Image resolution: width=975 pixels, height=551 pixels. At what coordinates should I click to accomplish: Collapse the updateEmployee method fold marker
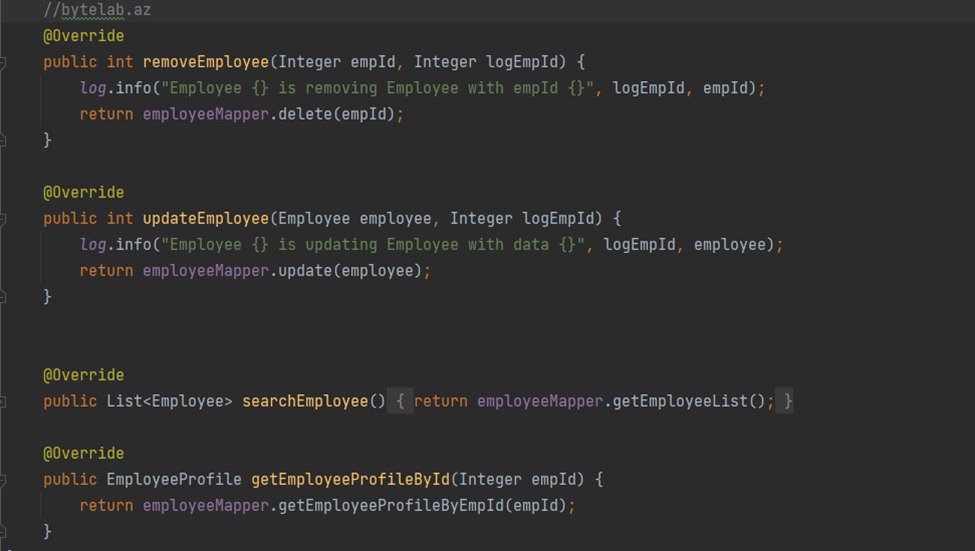pos(3,218)
